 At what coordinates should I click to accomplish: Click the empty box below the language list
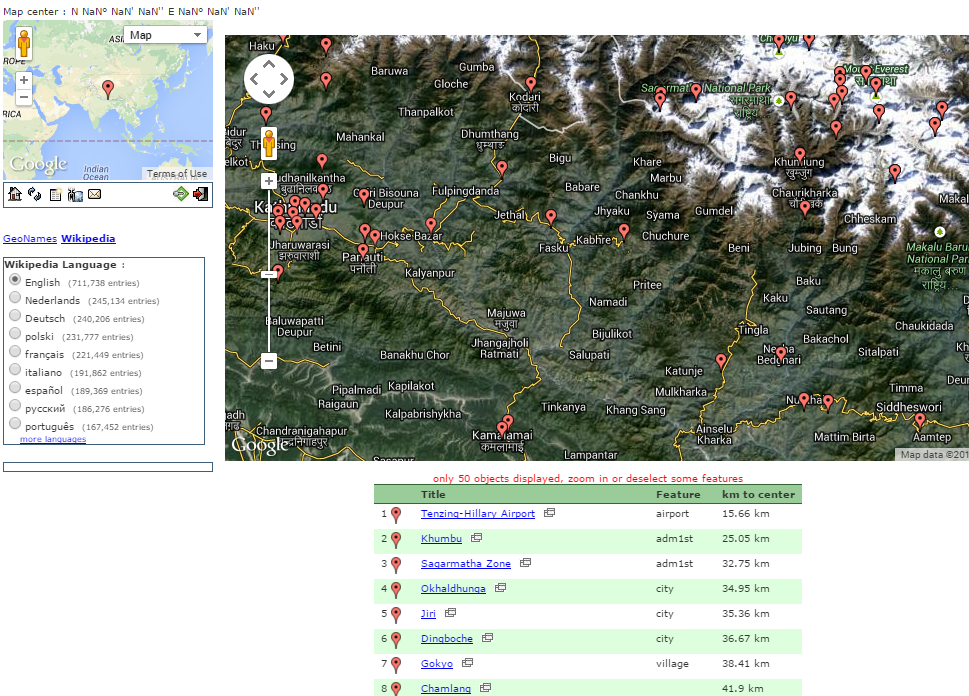[108, 467]
